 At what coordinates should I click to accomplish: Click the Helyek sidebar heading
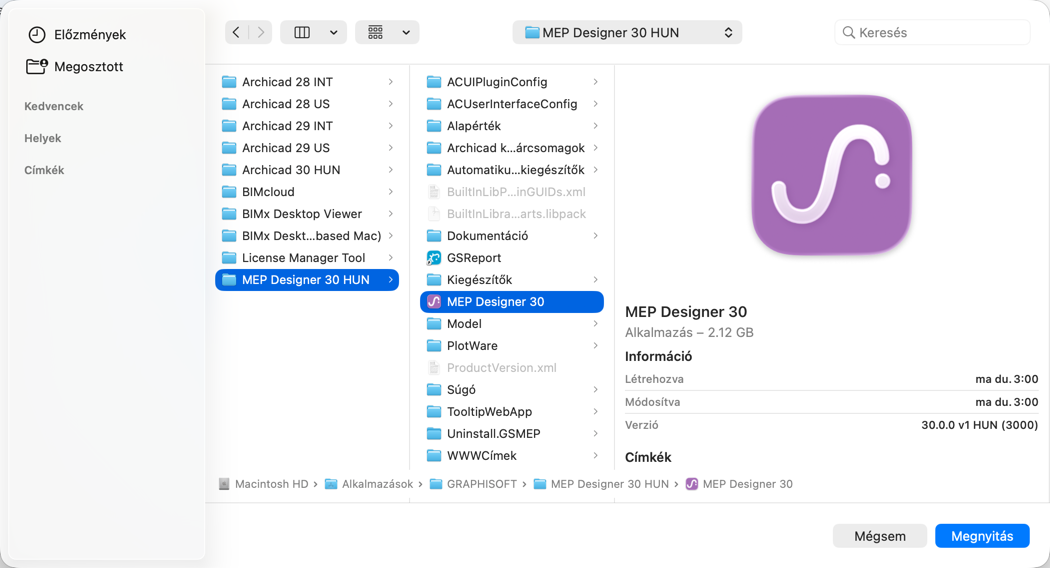[x=43, y=138]
